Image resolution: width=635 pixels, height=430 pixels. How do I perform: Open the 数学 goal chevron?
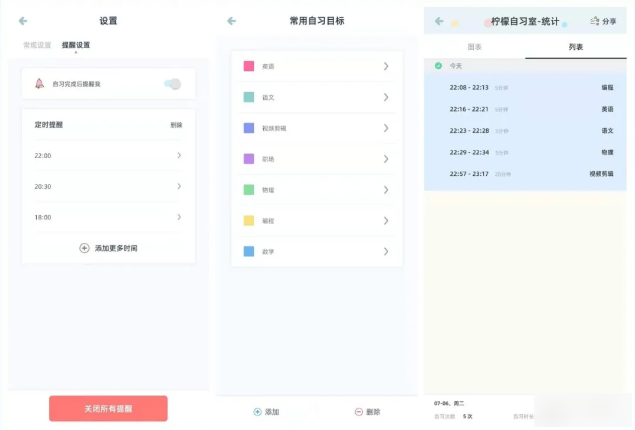click(386, 251)
